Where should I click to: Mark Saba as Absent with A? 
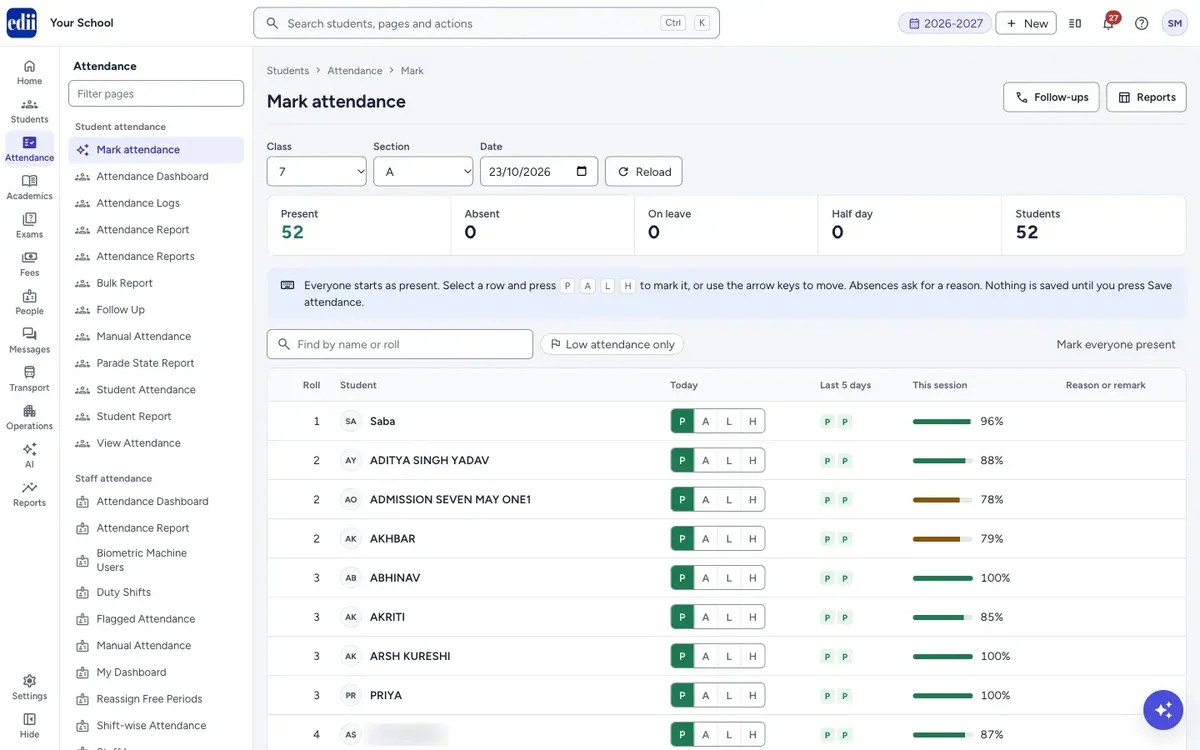[x=705, y=421]
